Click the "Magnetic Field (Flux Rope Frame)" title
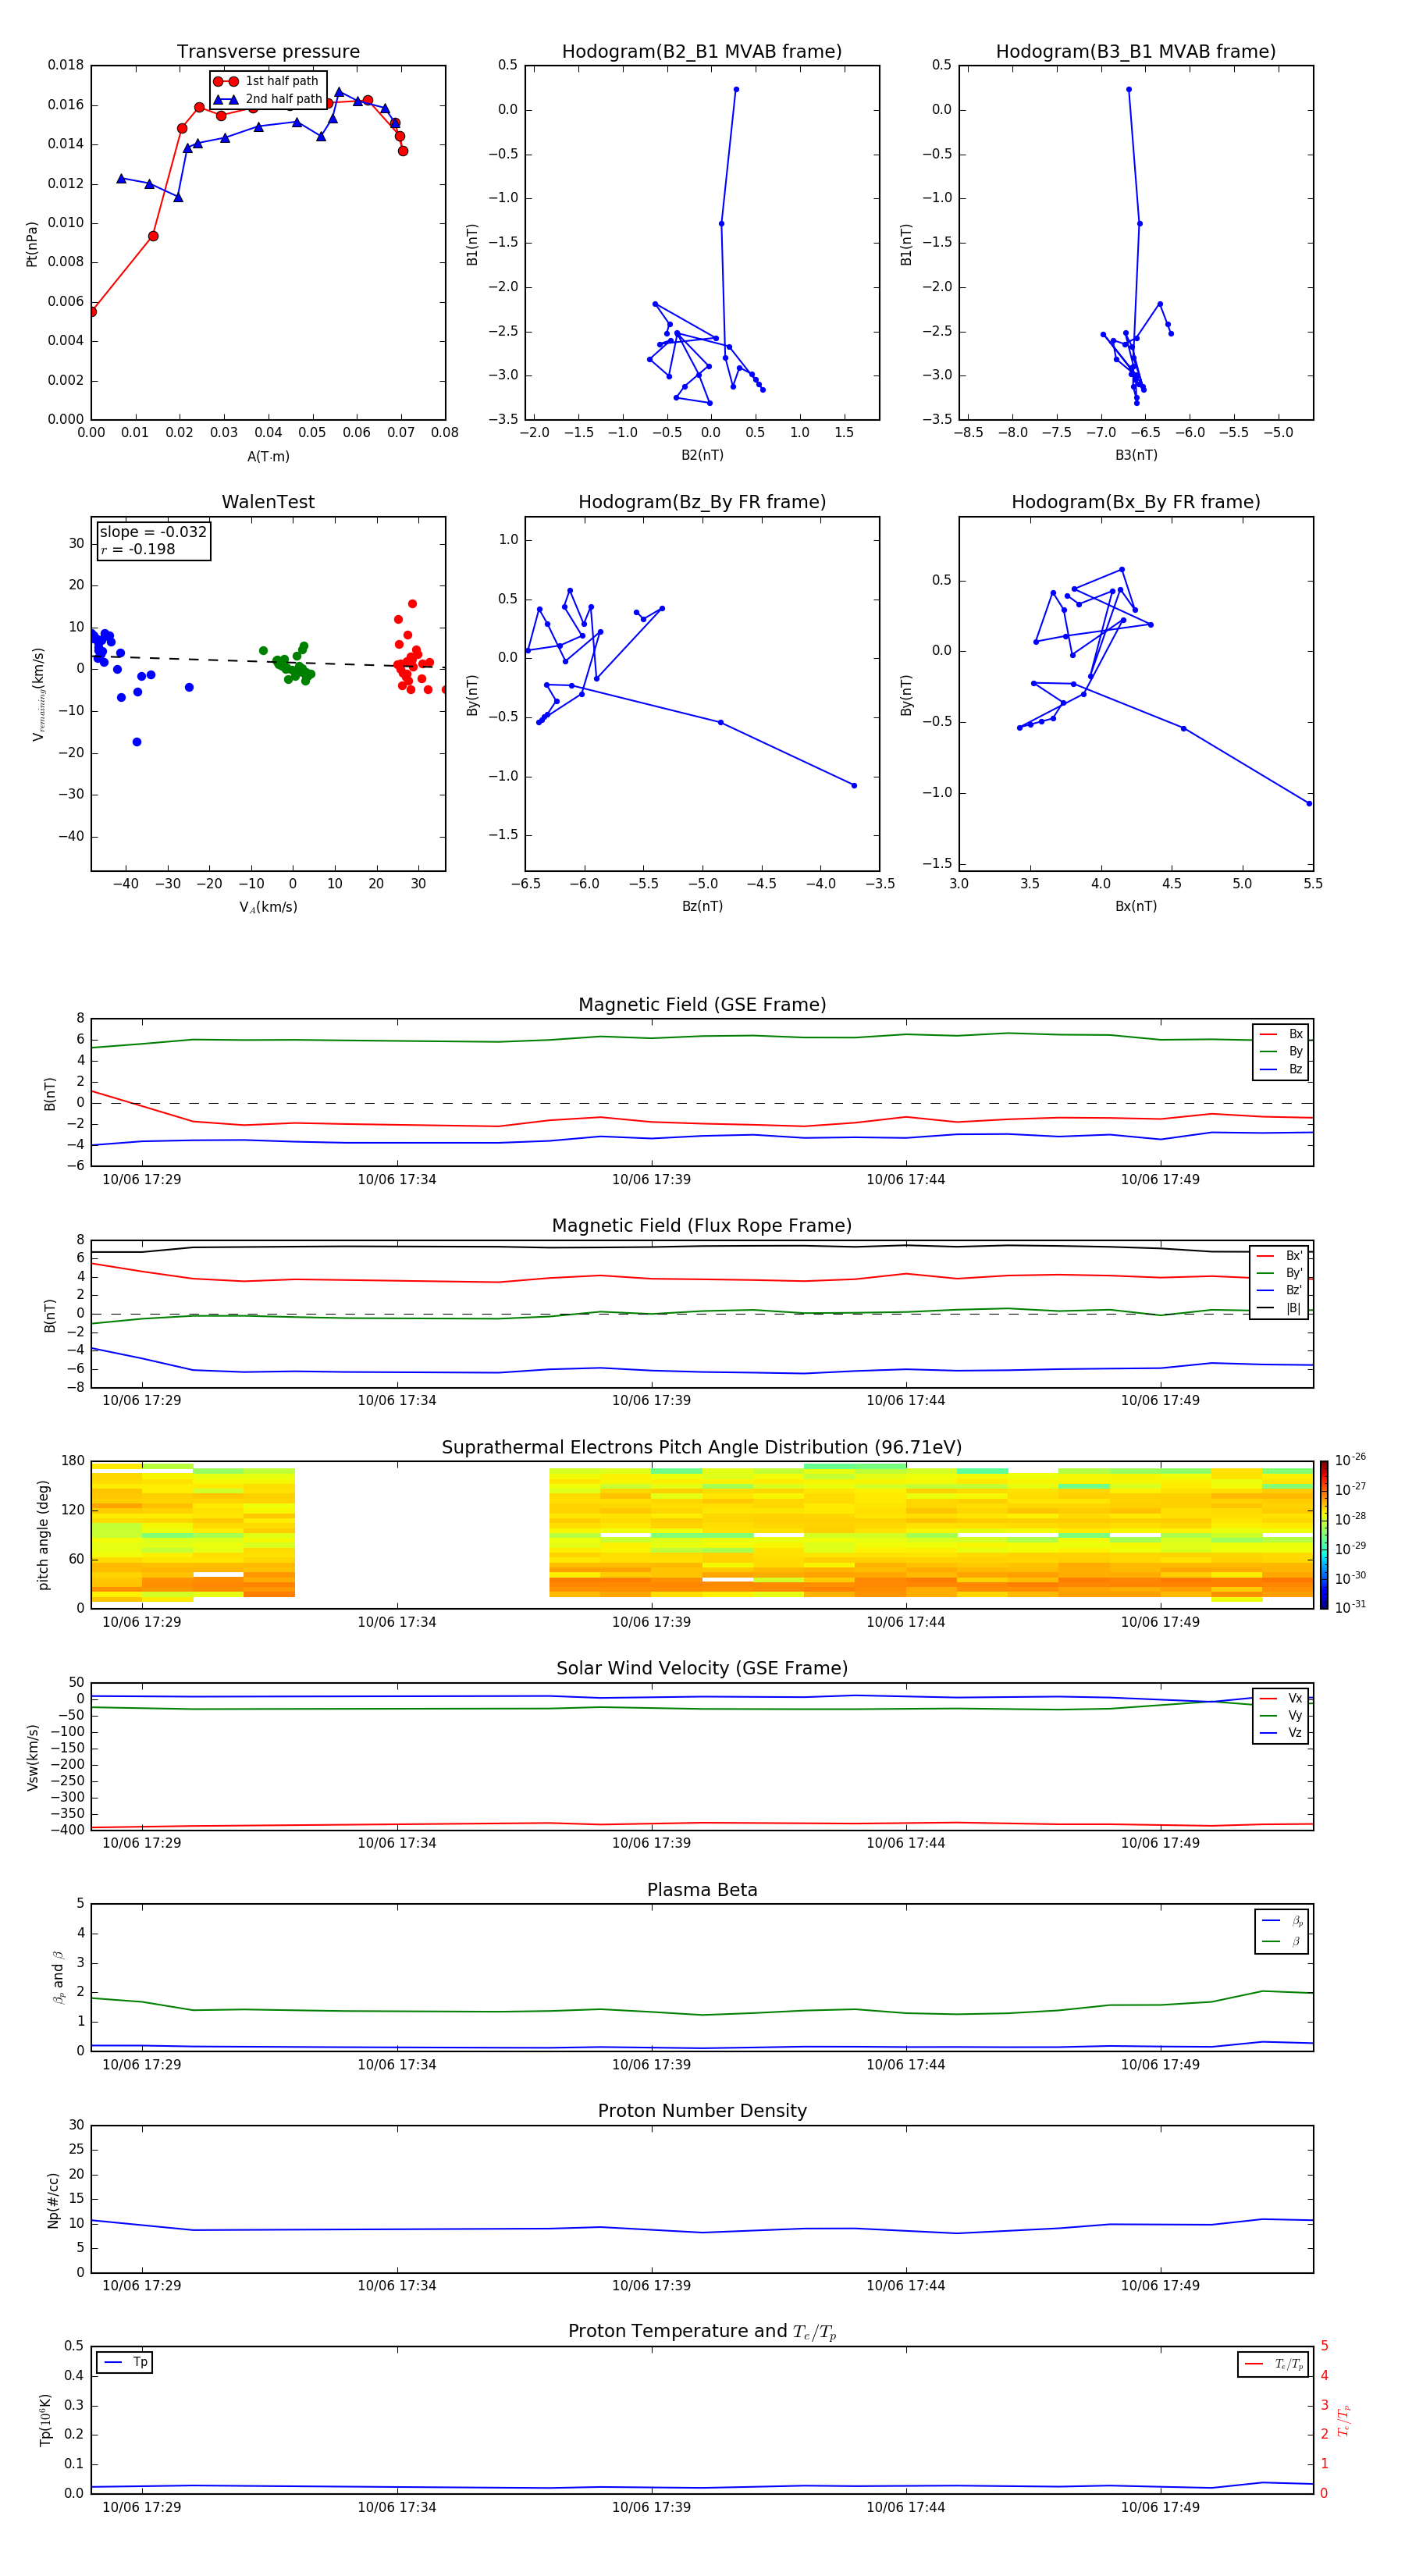Screen dimensions: 1405x2576 click(702, 1226)
